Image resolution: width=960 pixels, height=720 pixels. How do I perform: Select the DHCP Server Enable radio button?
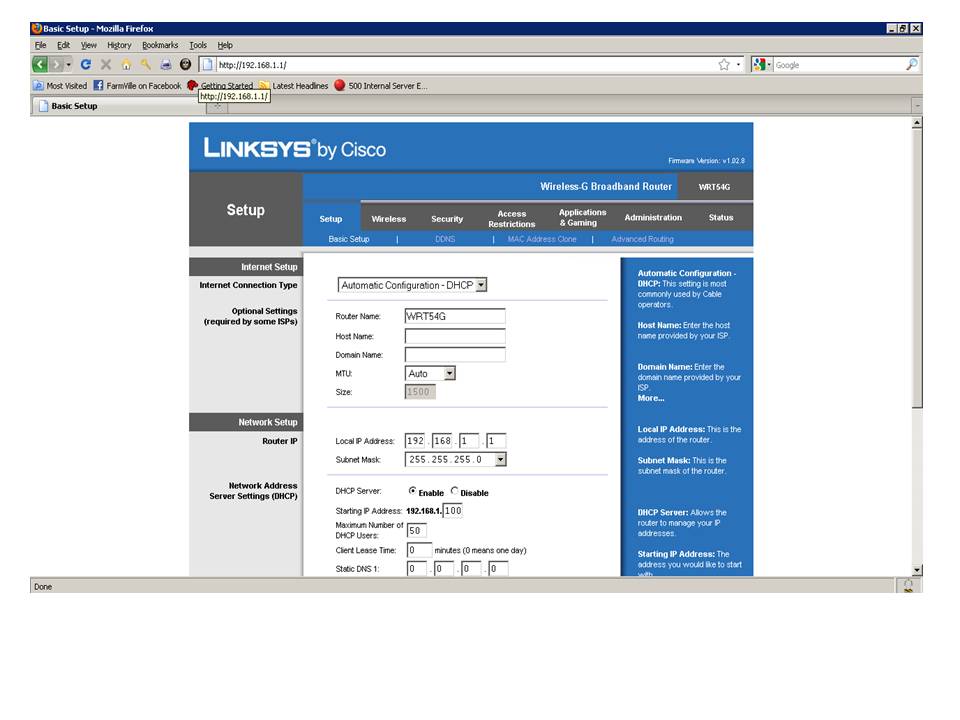[413, 491]
